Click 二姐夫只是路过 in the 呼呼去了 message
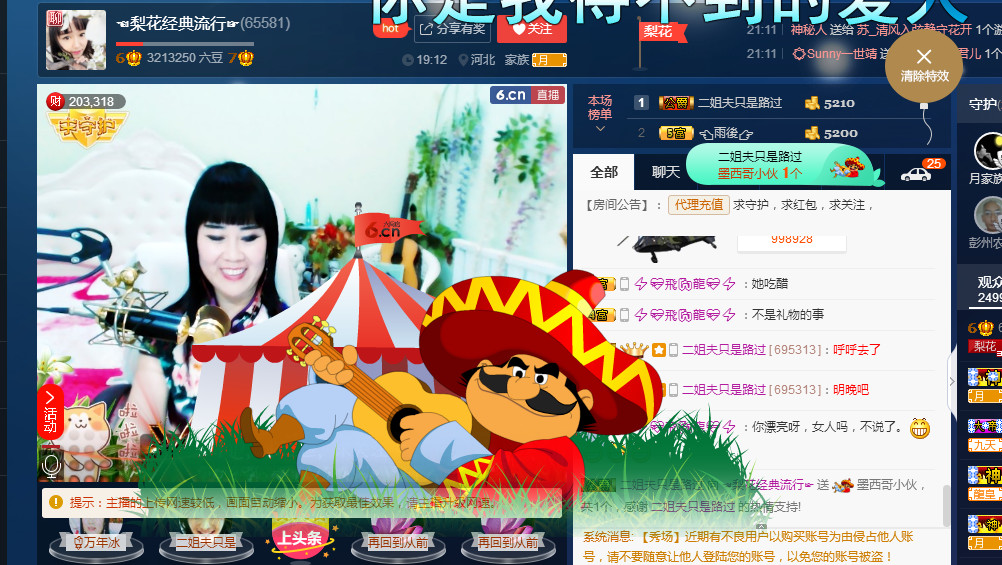 pos(724,350)
